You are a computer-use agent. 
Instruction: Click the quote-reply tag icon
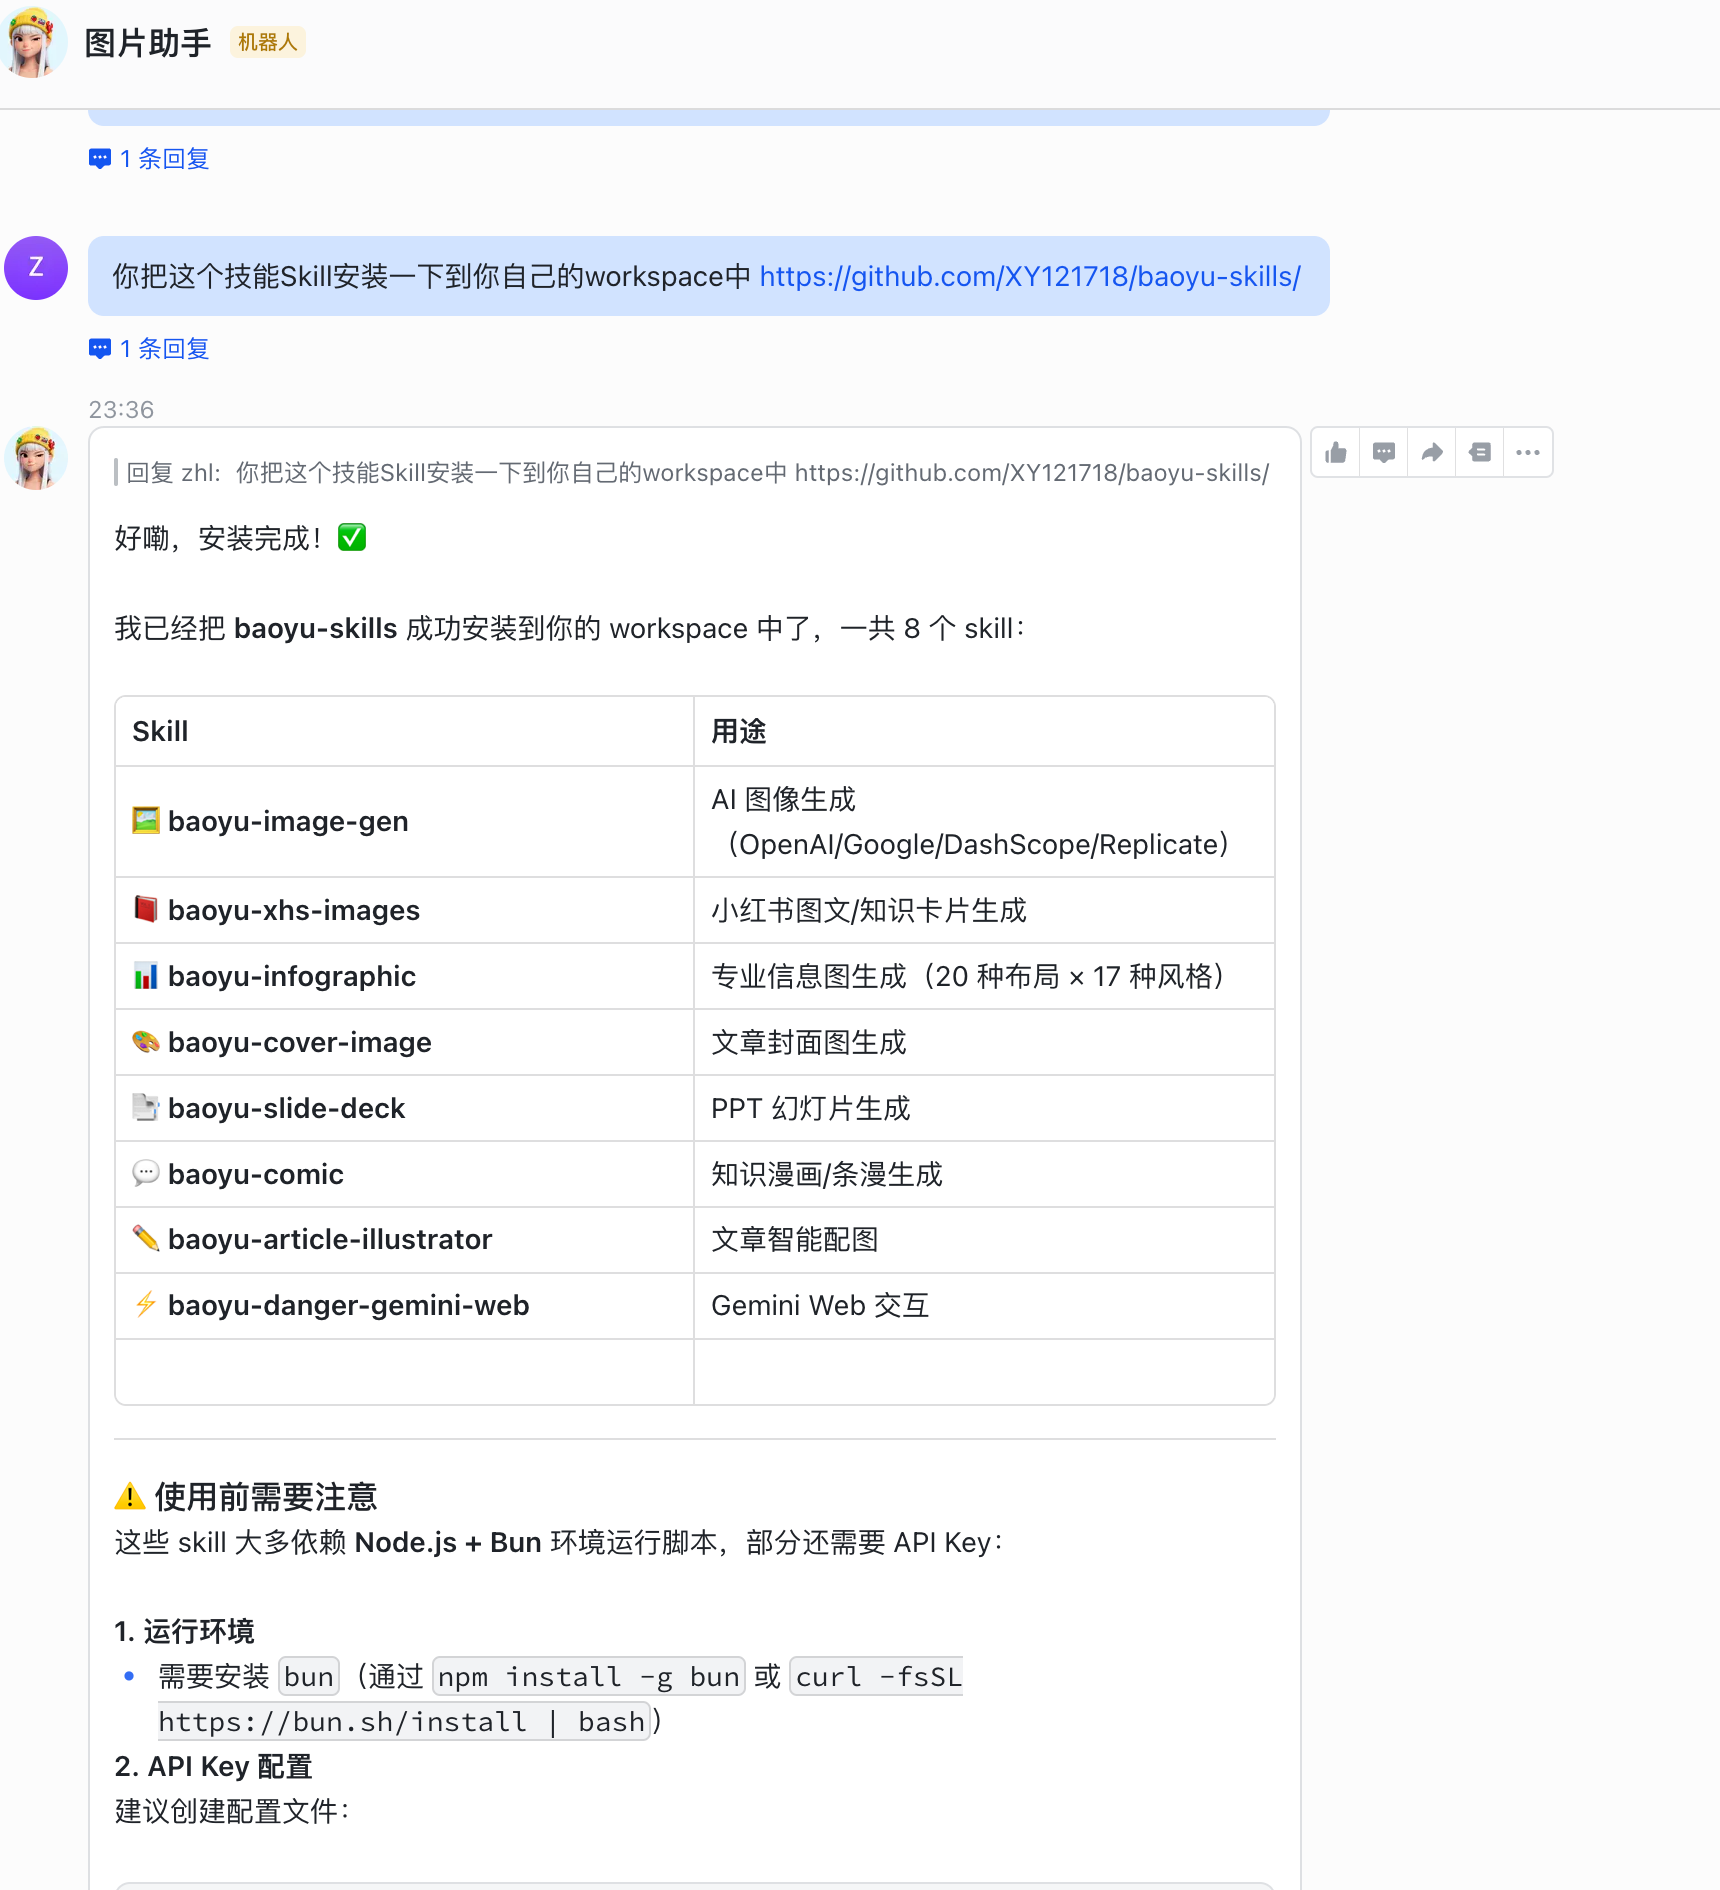pos(1480,453)
